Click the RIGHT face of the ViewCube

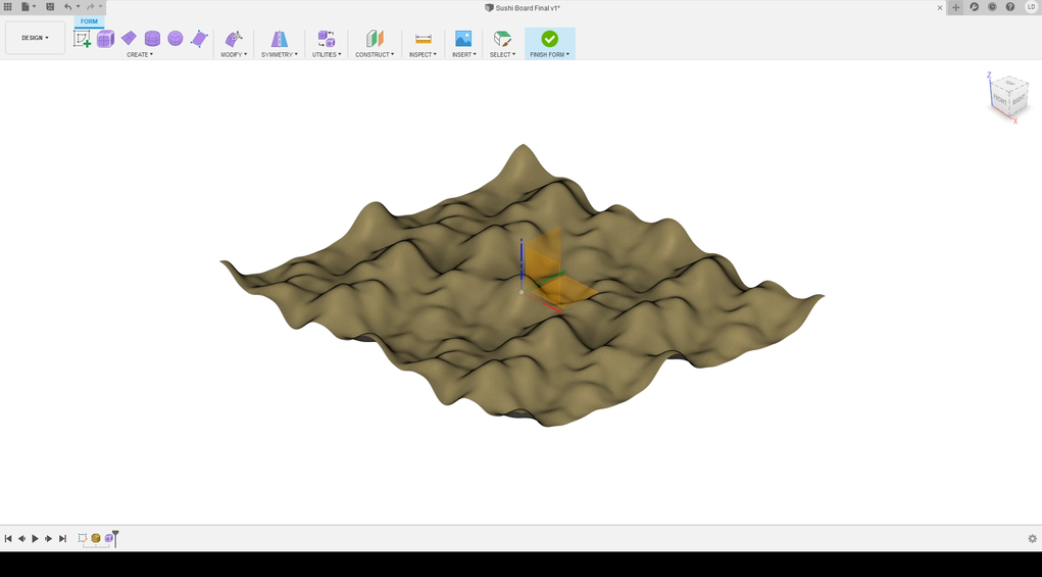click(x=1019, y=100)
